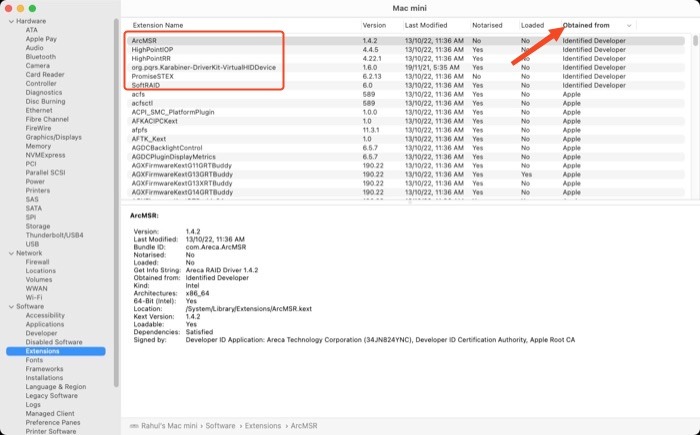Select Applications under Software
700x435 pixels.
coord(45,324)
